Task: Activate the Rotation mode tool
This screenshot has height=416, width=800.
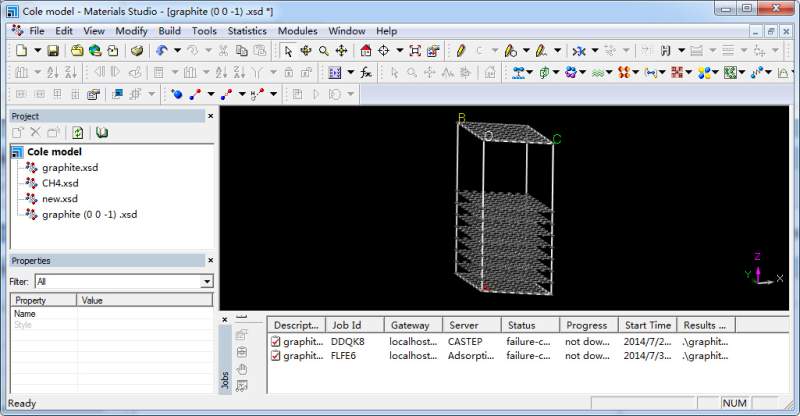Action: [306, 51]
